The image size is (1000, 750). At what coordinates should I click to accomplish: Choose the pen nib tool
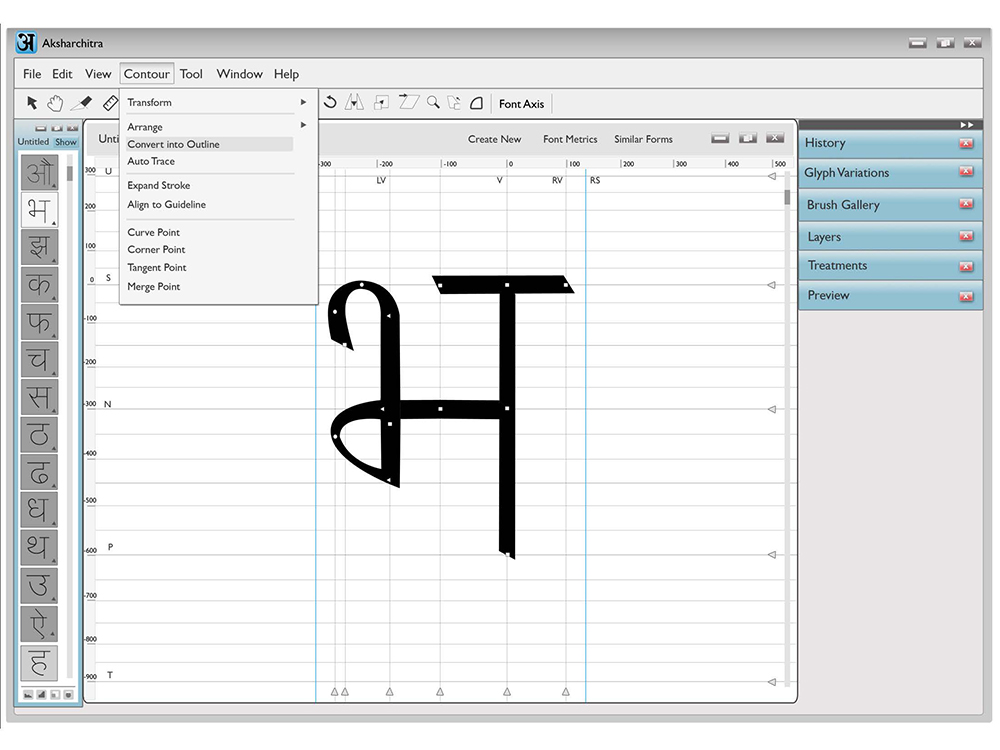[83, 103]
